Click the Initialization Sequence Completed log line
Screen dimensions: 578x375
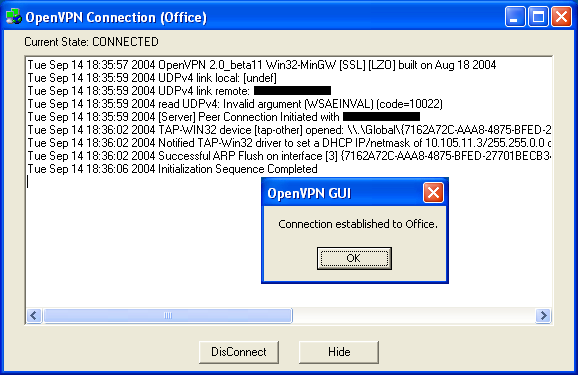[173, 169]
